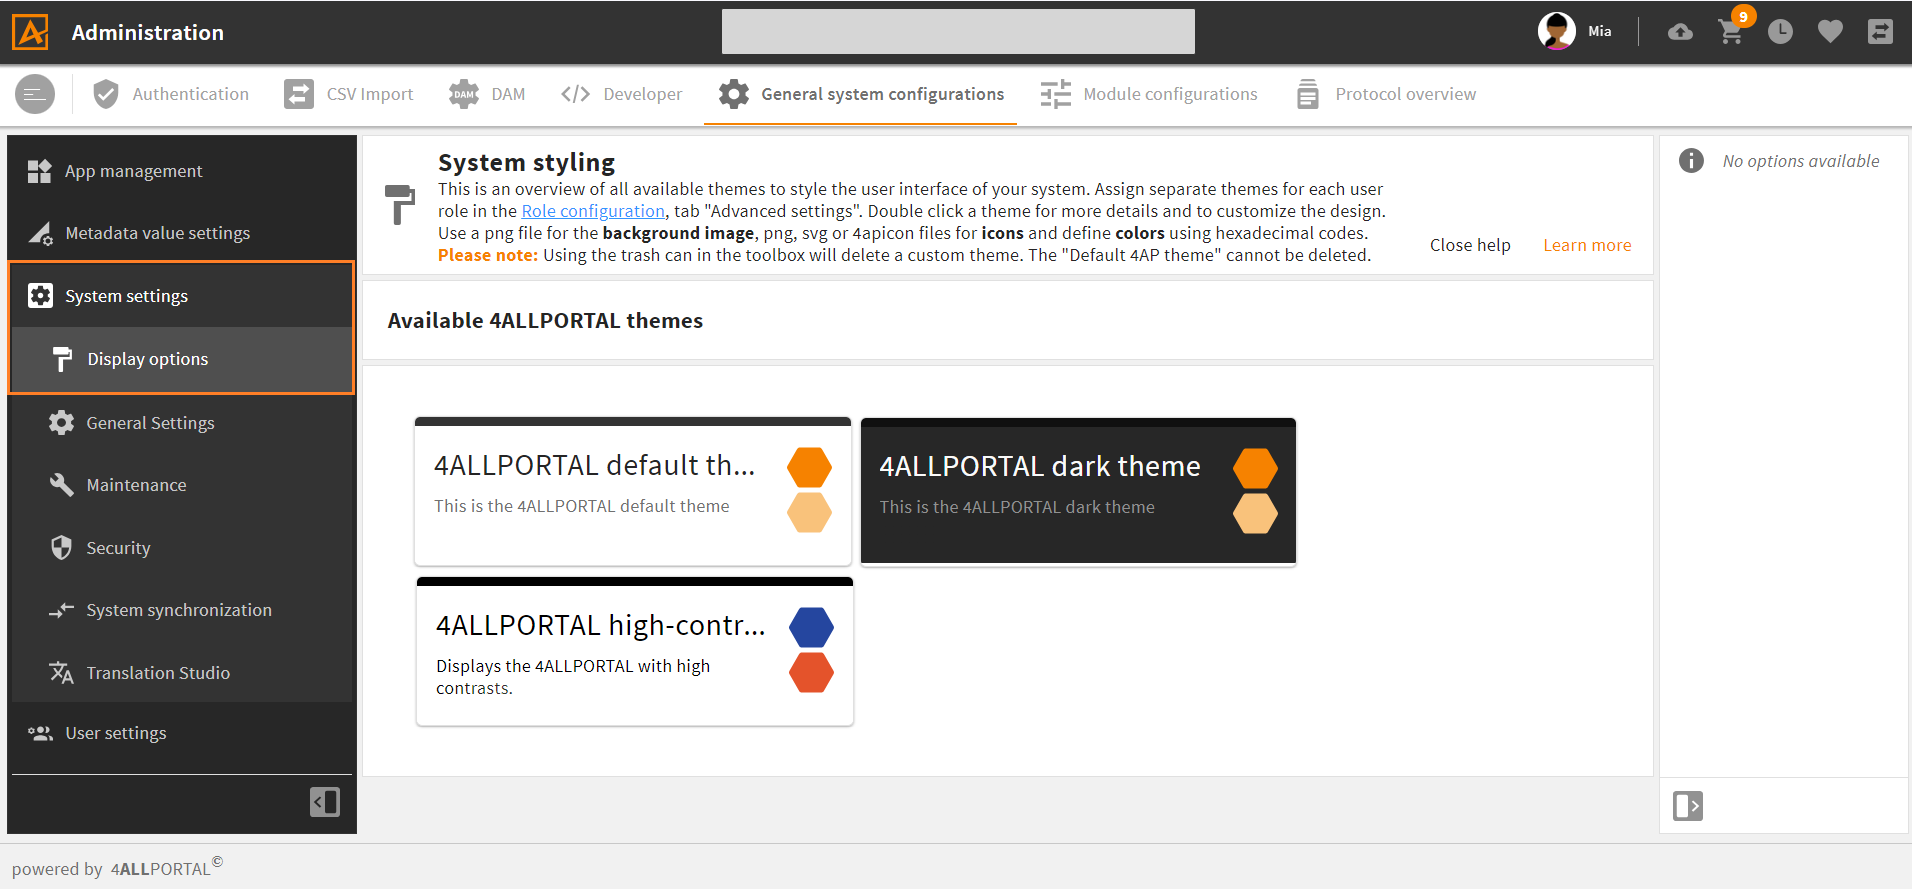1912x889 pixels.
Task: Collapse the right options panel
Action: tap(1688, 806)
